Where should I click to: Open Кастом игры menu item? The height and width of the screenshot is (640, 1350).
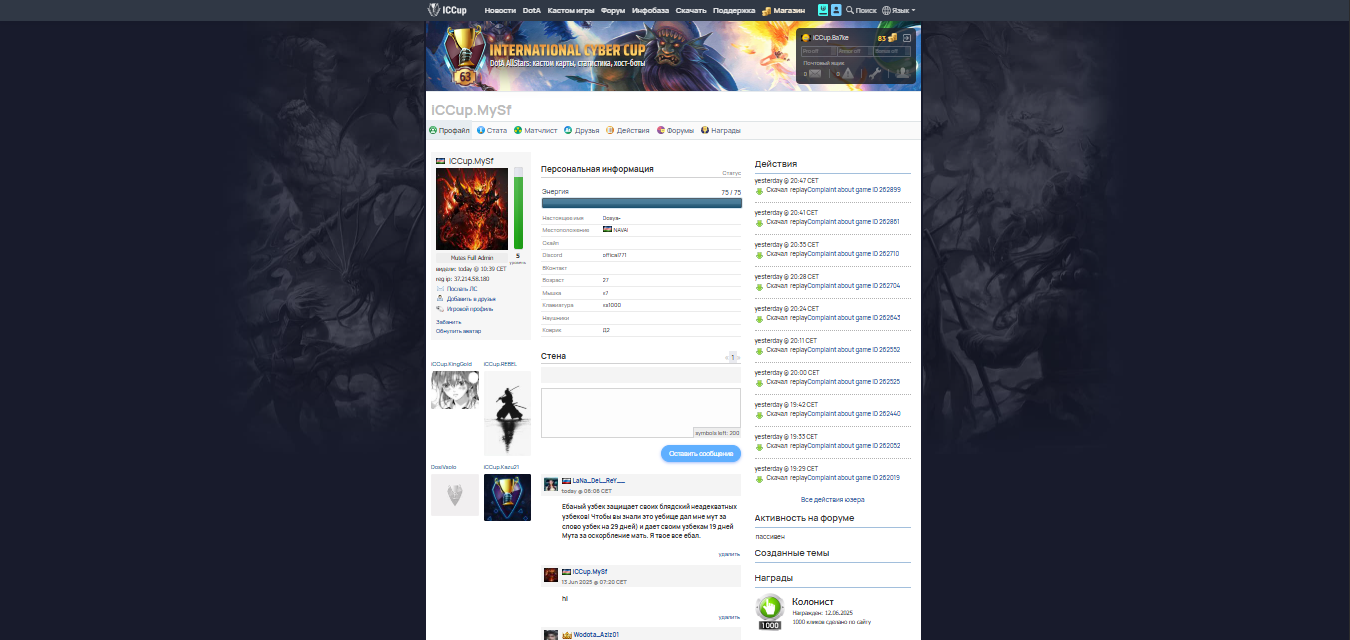coord(571,10)
